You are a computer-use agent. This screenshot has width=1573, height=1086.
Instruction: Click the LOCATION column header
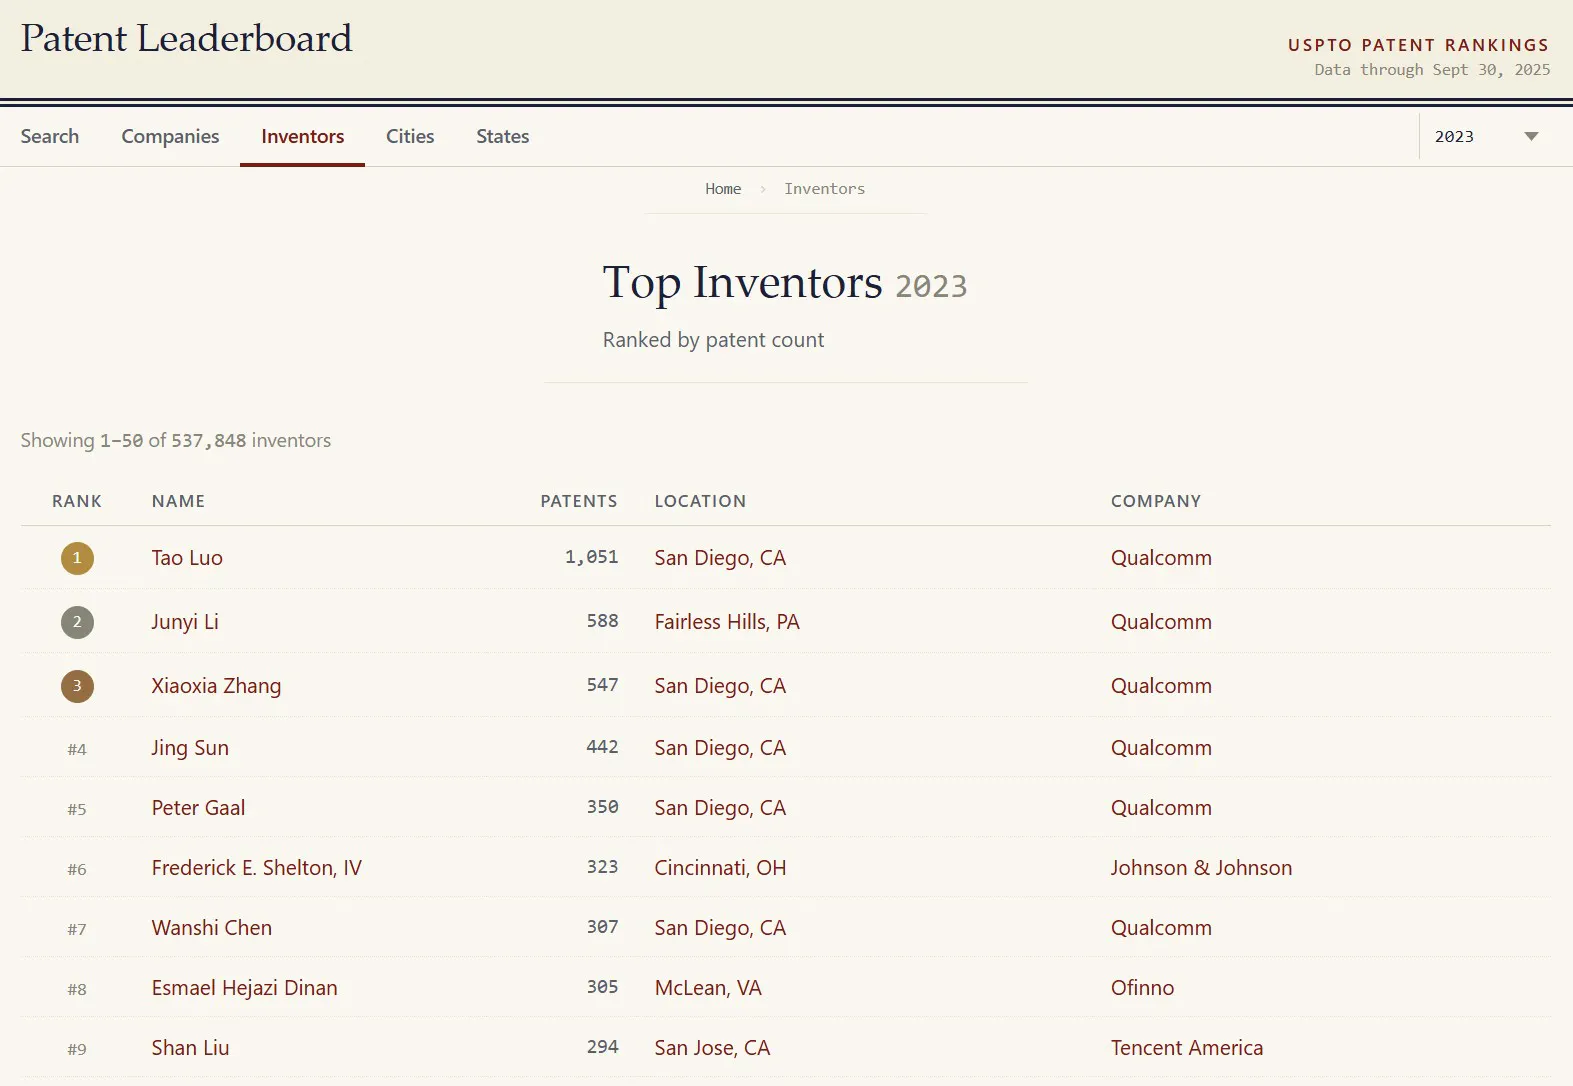pos(700,501)
